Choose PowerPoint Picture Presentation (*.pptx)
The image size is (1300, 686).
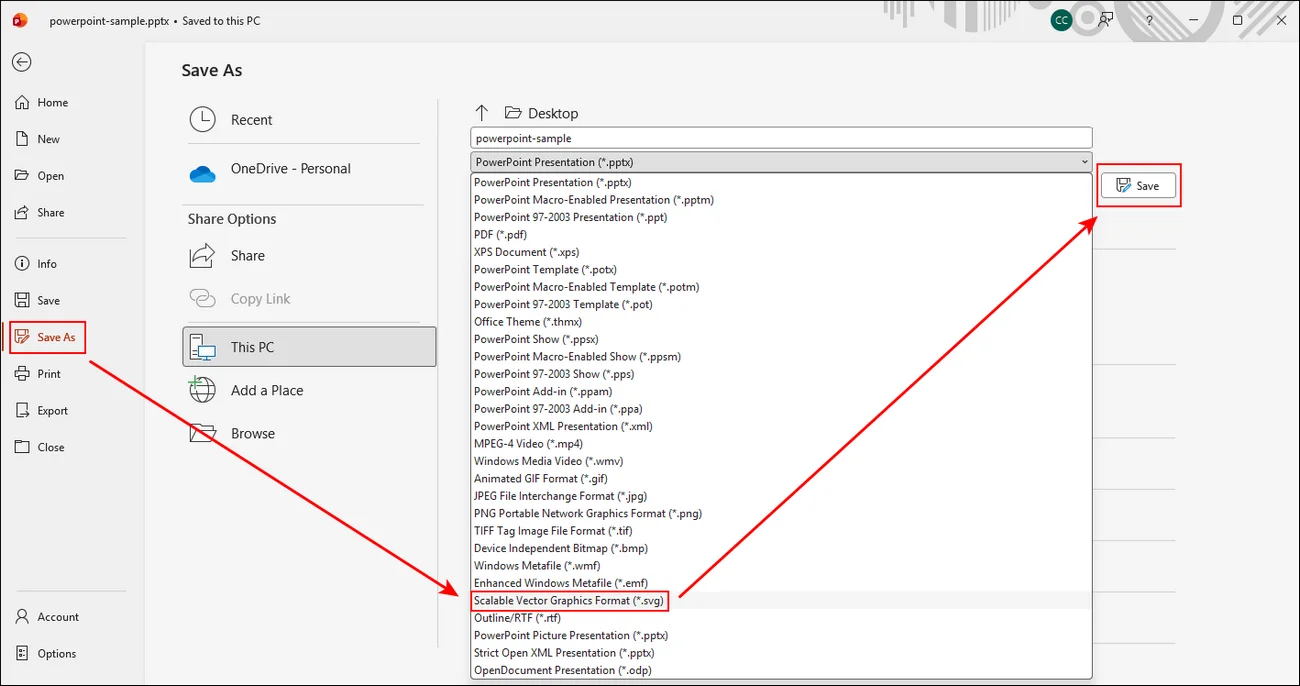tap(781, 635)
